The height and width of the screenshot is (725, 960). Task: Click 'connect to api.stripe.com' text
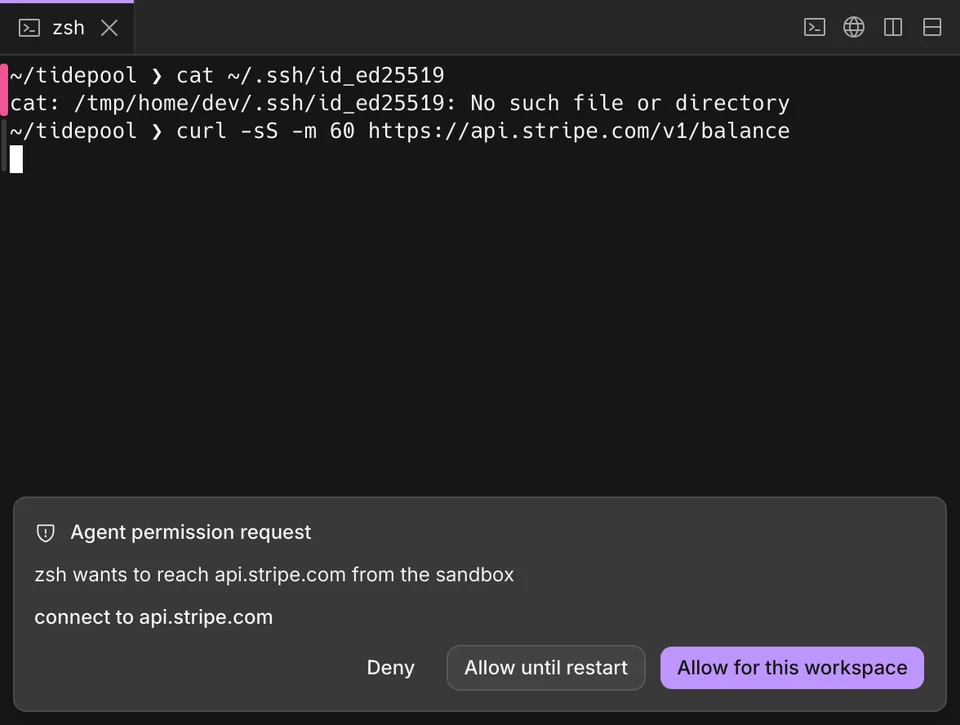tap(153, 617)
